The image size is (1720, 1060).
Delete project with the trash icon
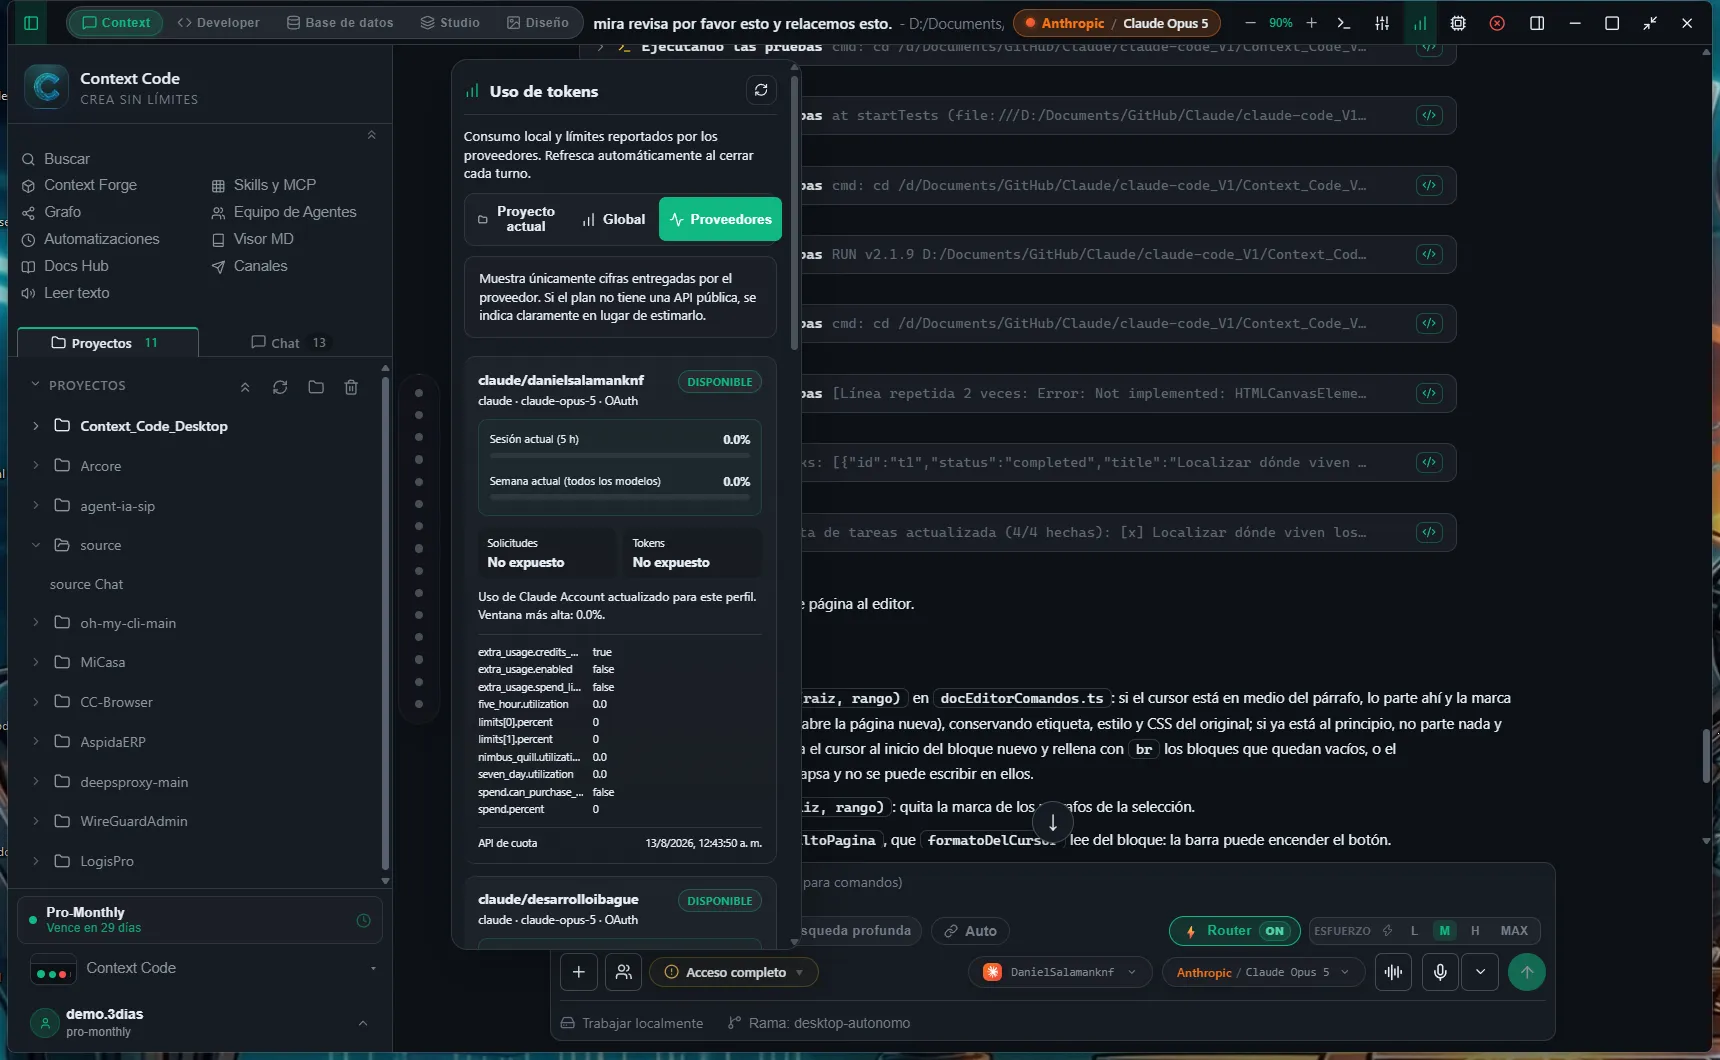pos(351,387)
